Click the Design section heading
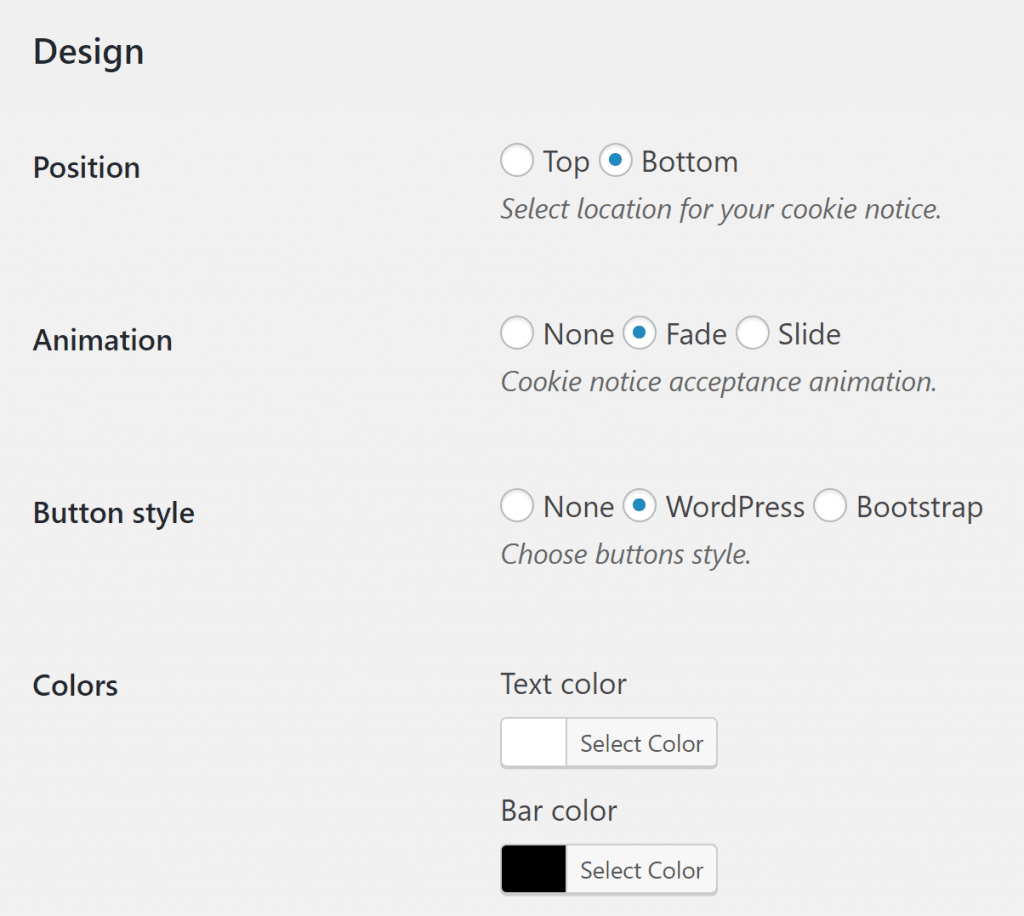This screenshot has height=916, width=1024. click(x=88, y=51)
